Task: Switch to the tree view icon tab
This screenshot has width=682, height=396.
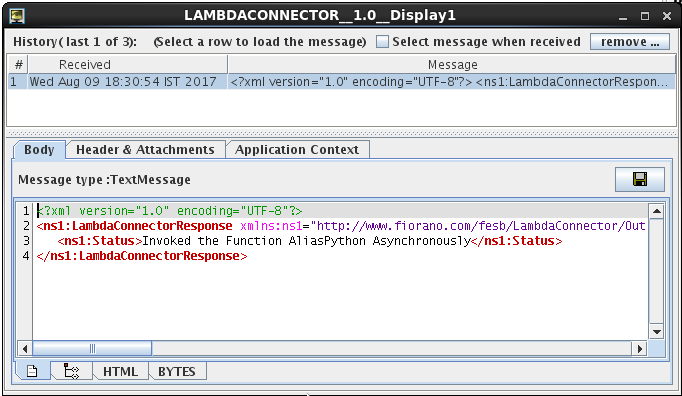Action: pyautogui.click(x=71, y=371)
